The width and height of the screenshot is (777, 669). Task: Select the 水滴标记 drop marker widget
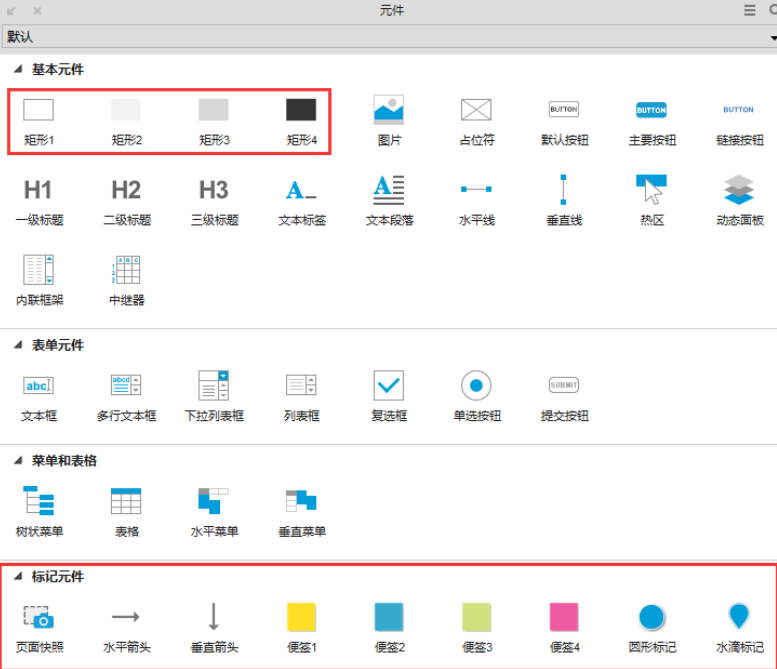[x=739, y=629]
